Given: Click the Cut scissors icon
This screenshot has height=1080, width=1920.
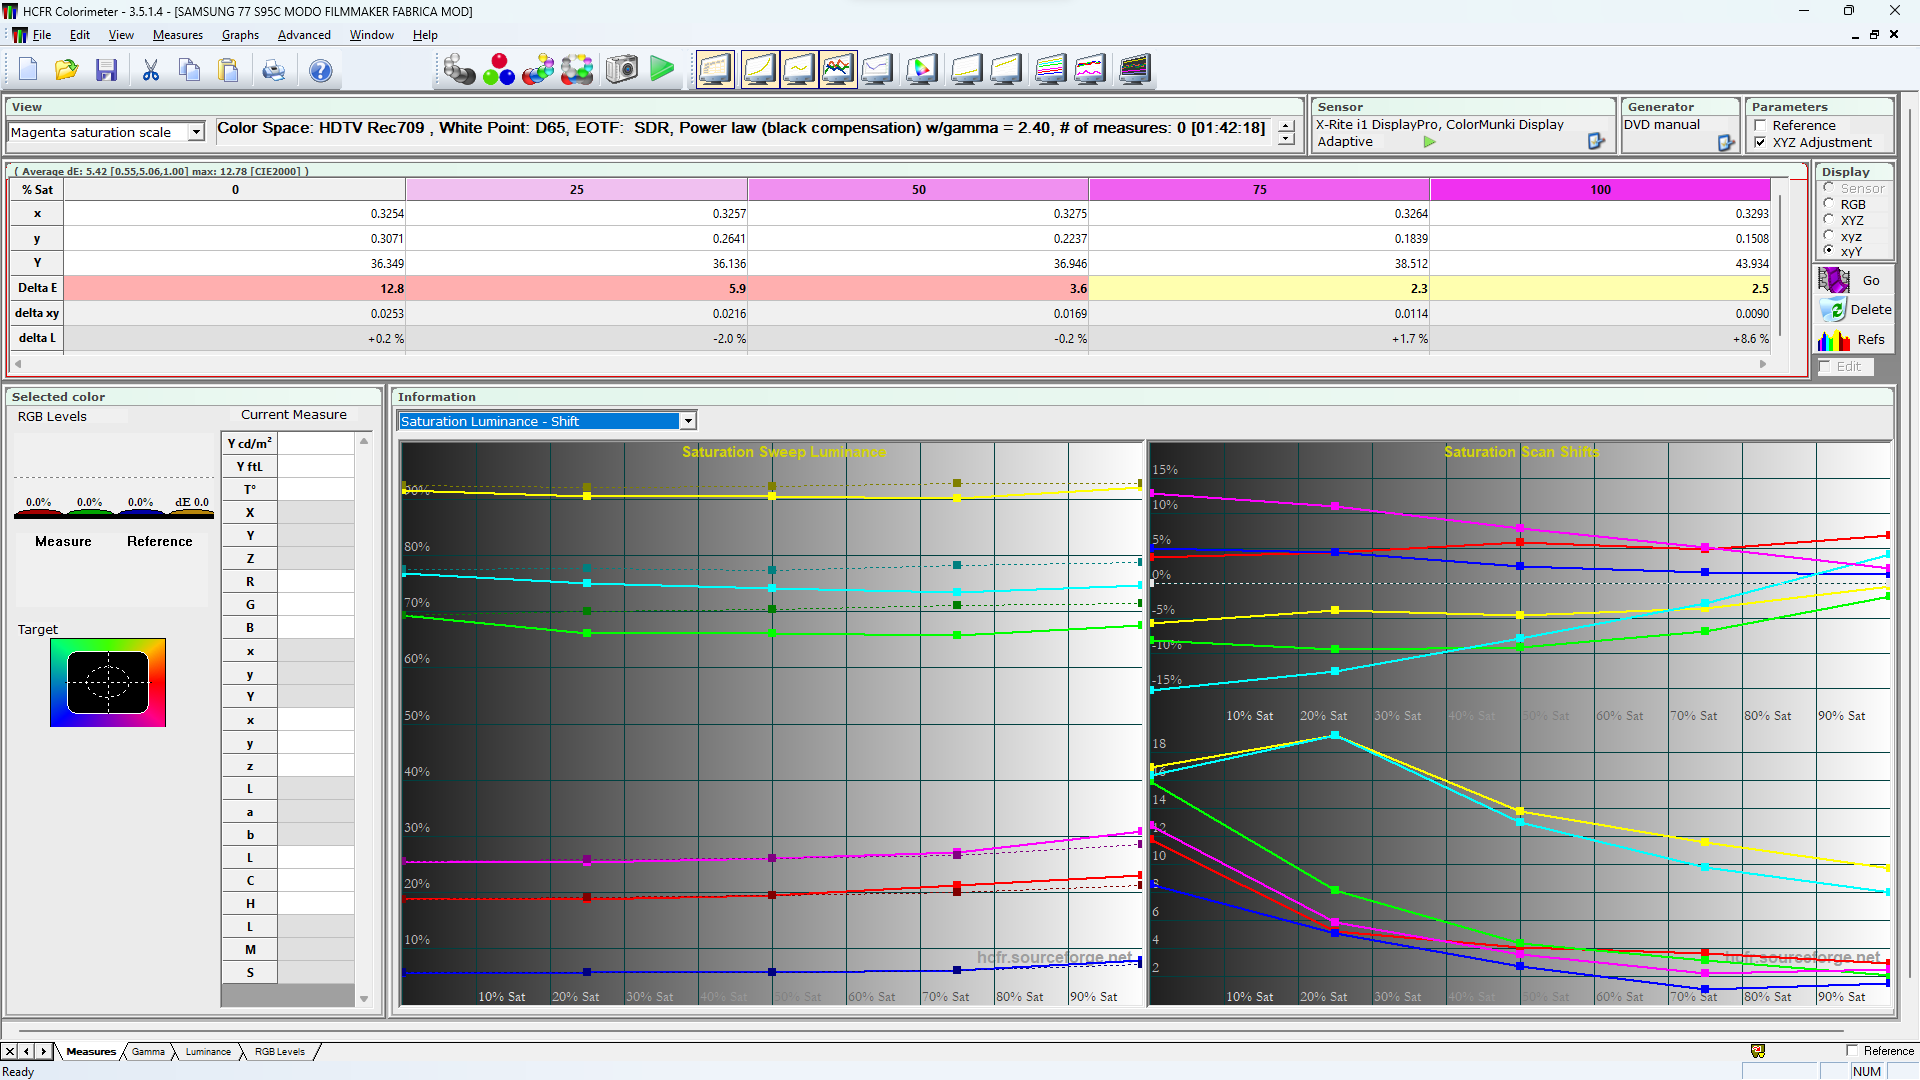Looking at the screenshot, I should (151, 70).
